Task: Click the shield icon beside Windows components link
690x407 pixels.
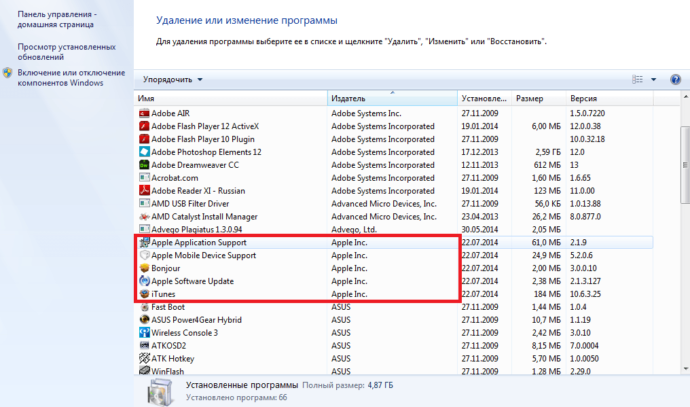Action: click(8, 73)
